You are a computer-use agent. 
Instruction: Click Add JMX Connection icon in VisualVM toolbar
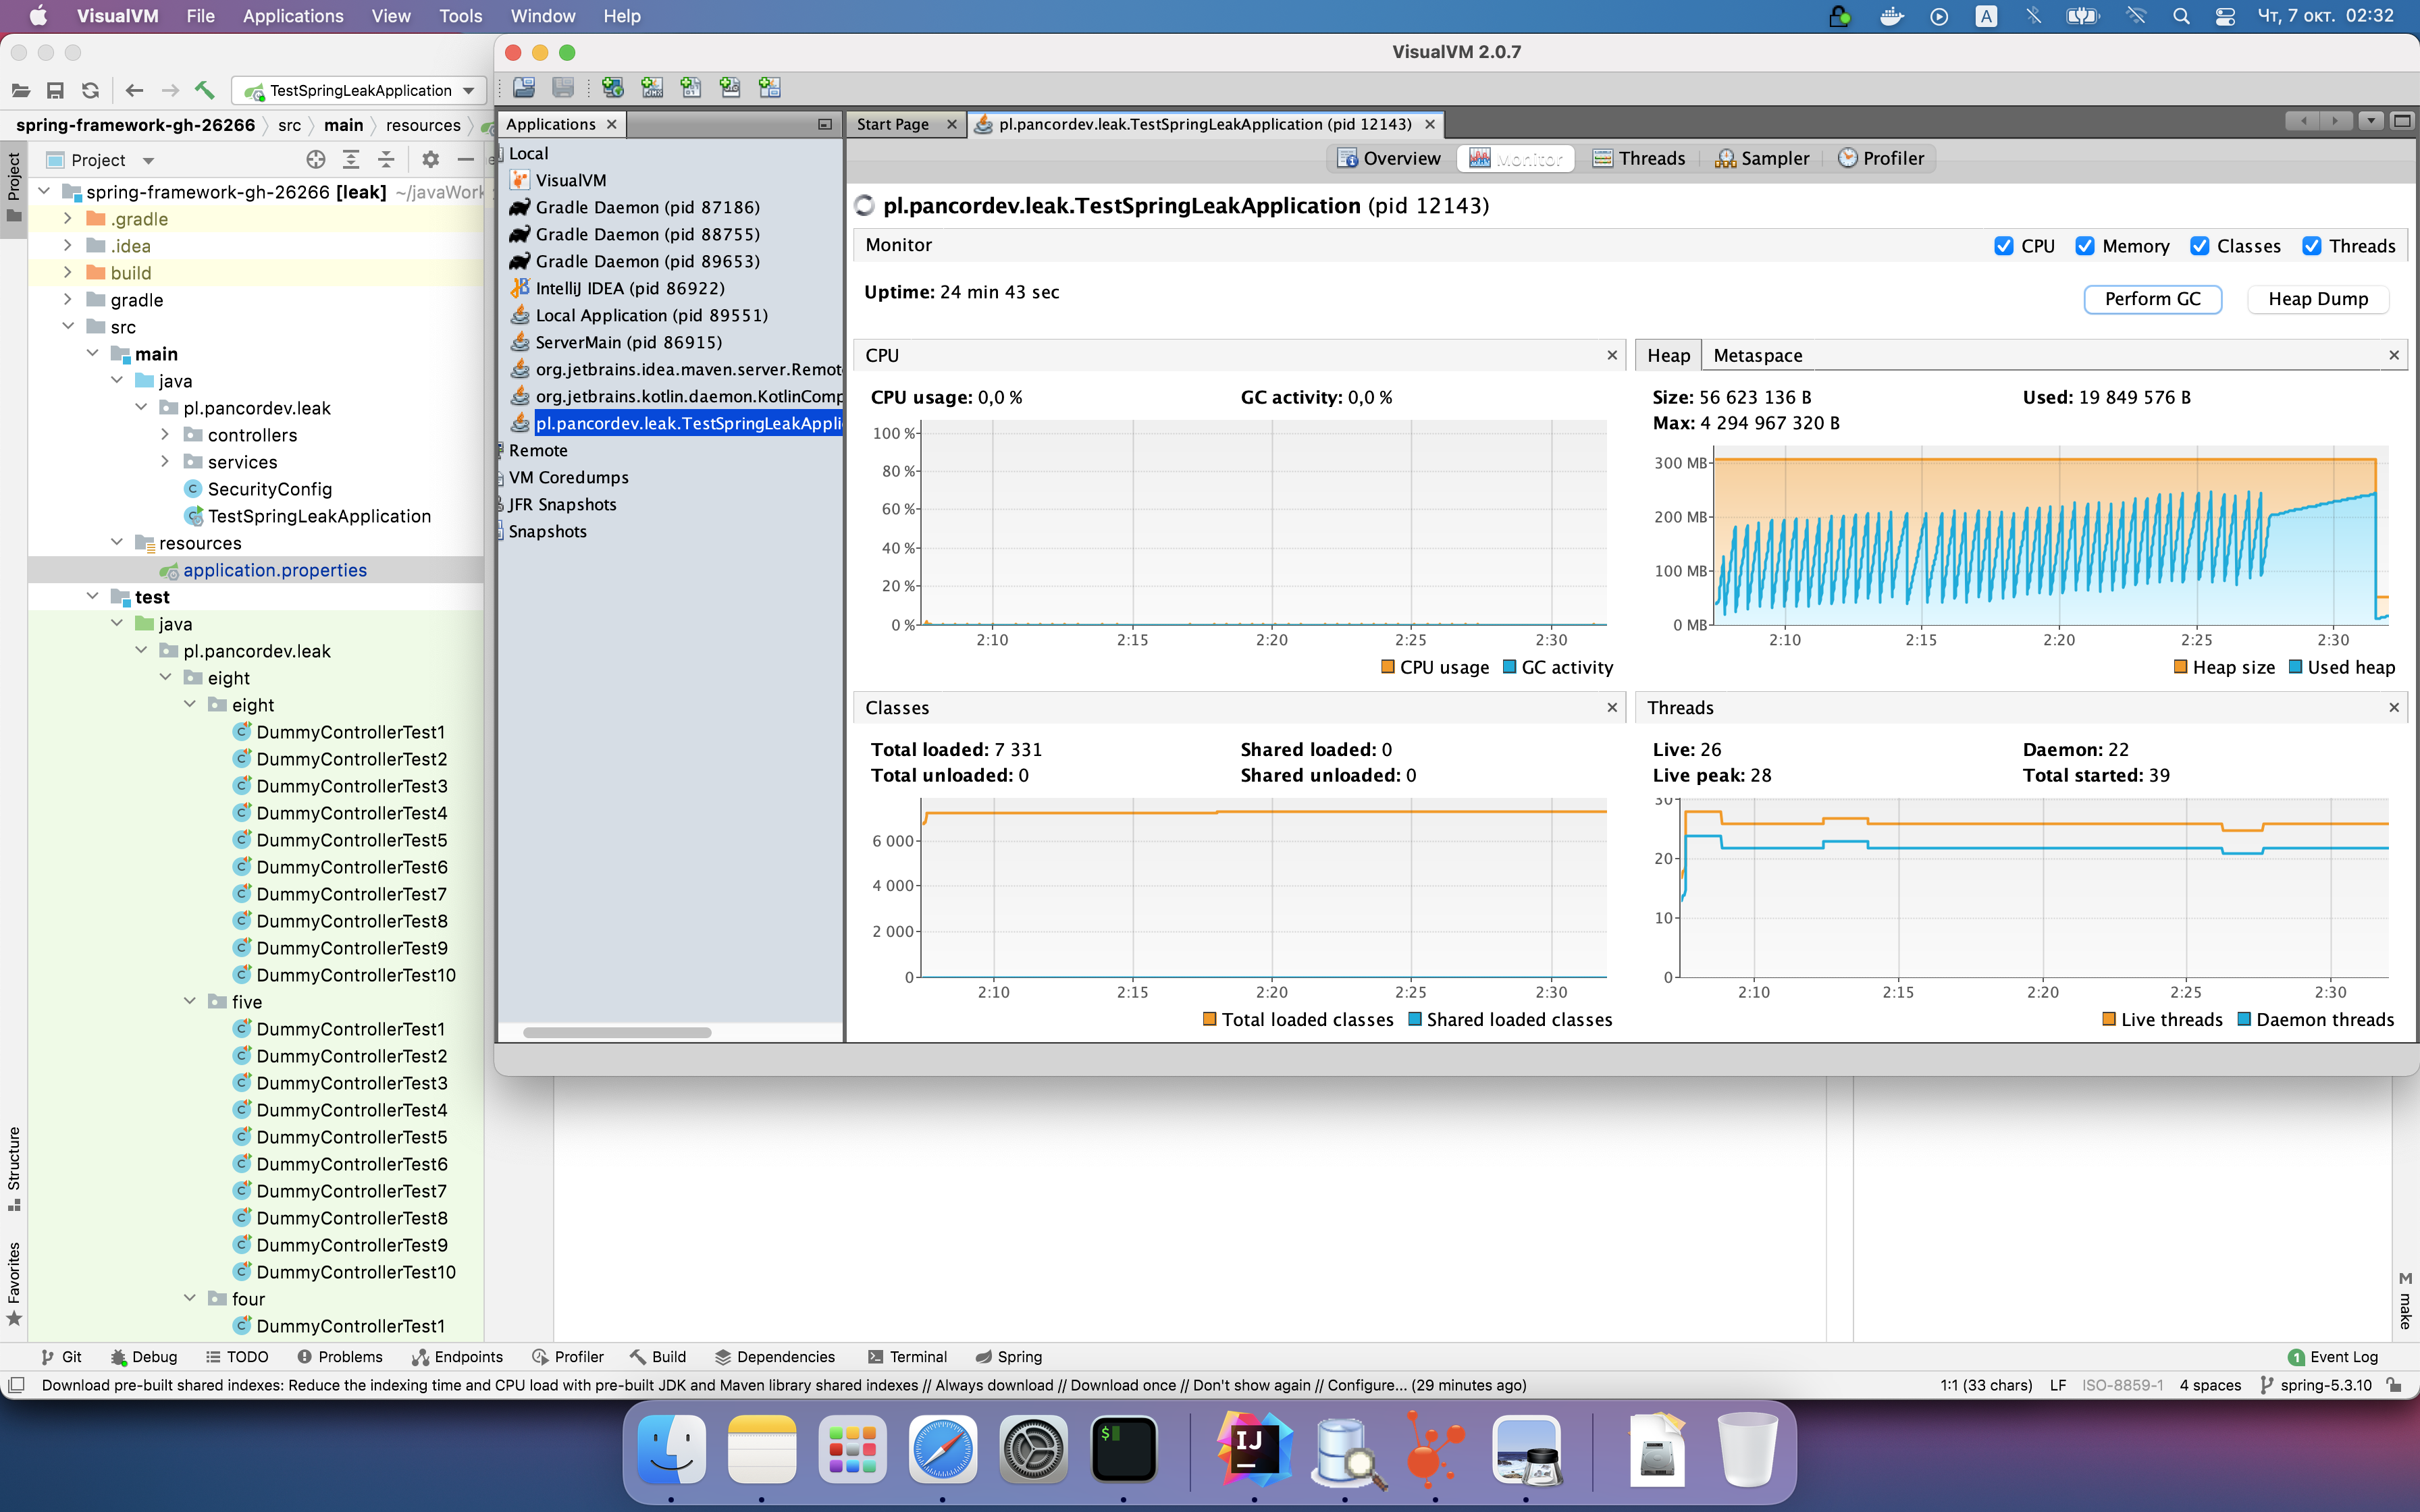(652, 88)
